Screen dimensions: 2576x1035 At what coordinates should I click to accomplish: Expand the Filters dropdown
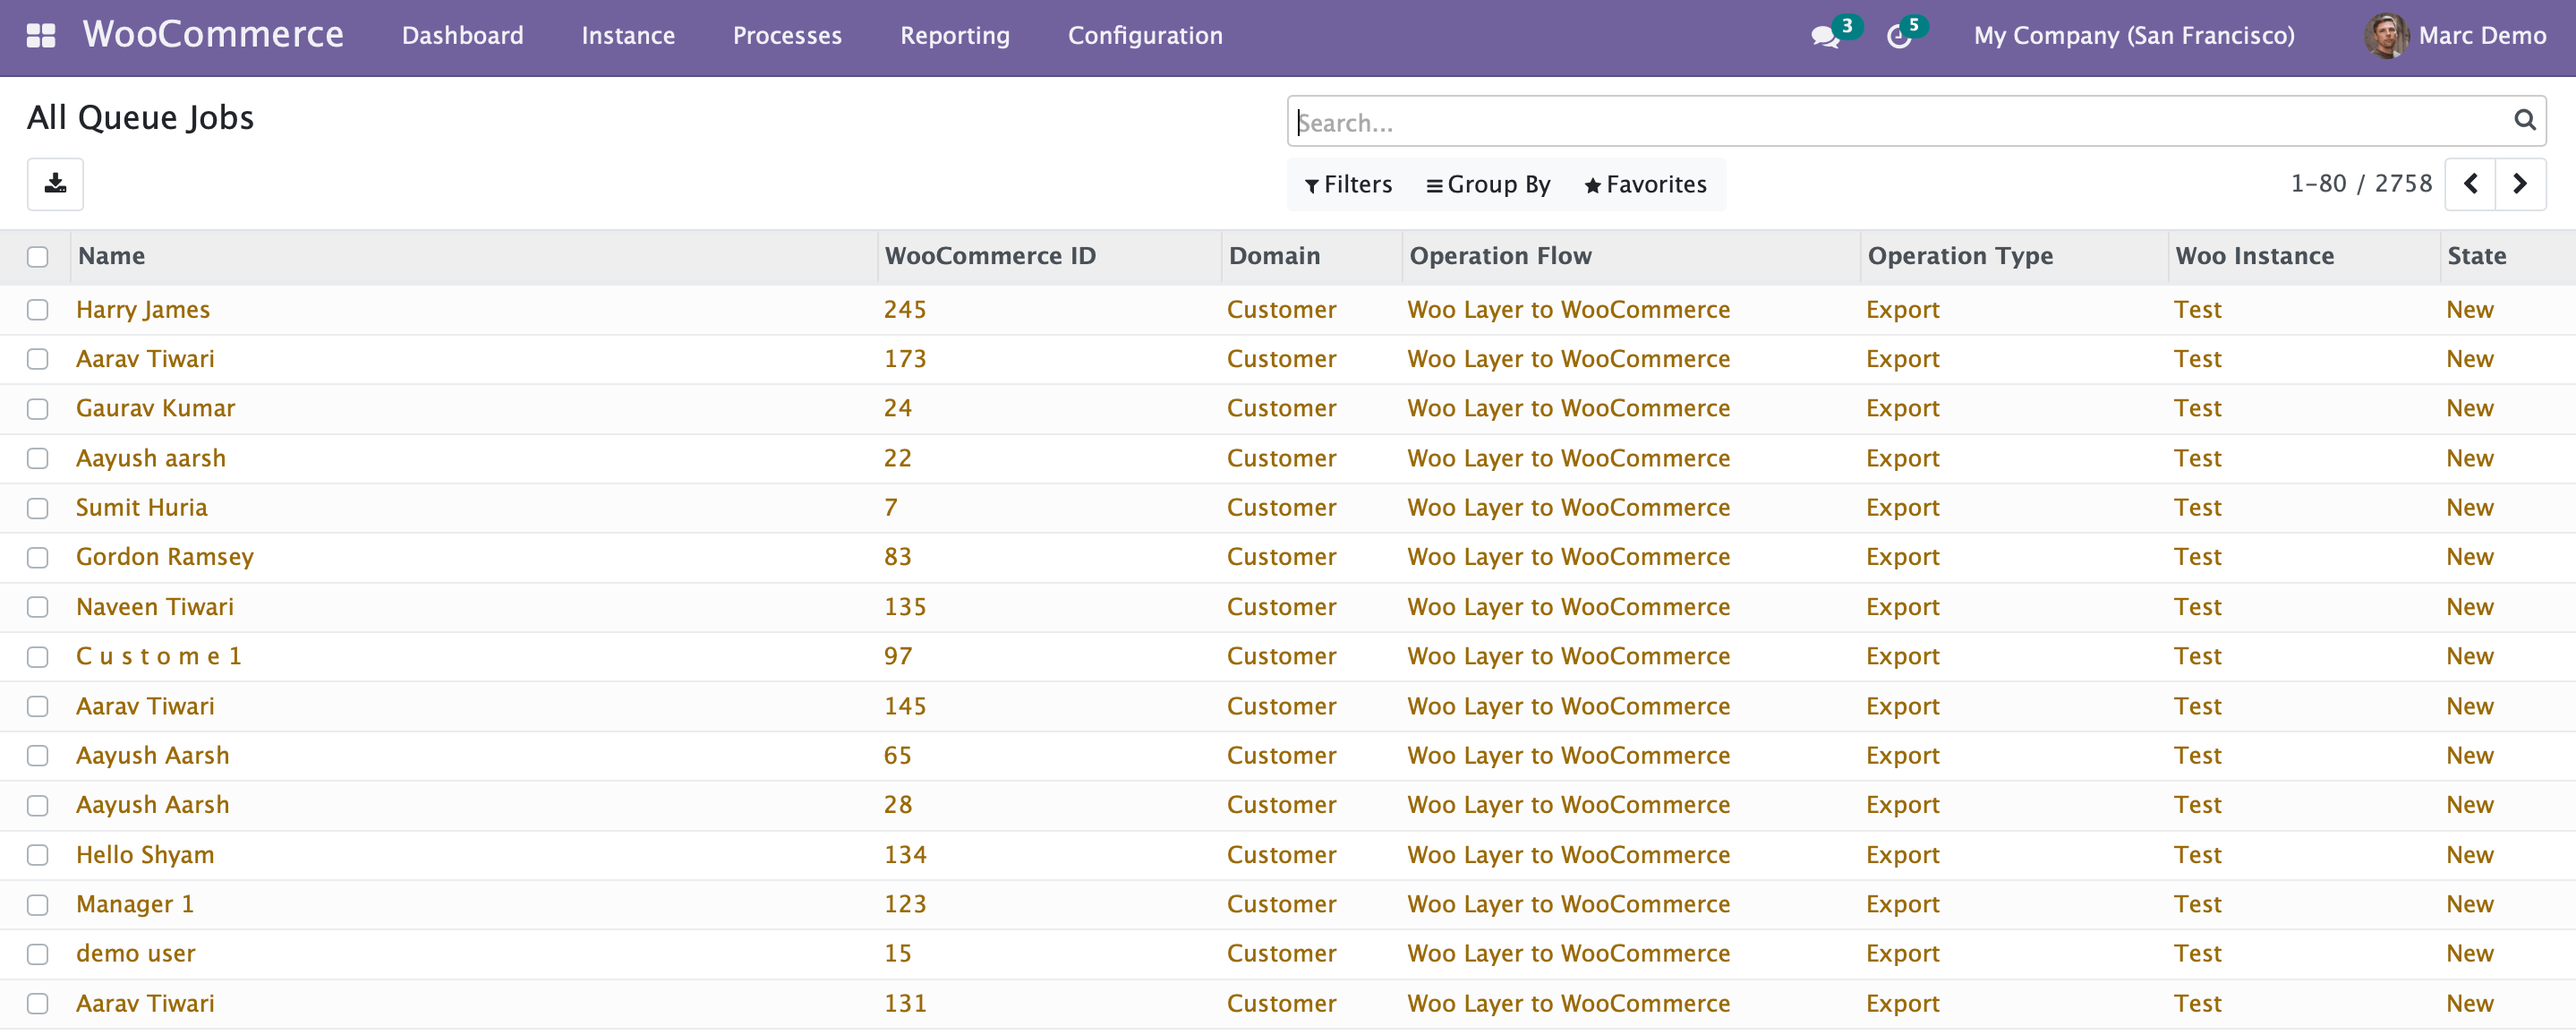1348,185
